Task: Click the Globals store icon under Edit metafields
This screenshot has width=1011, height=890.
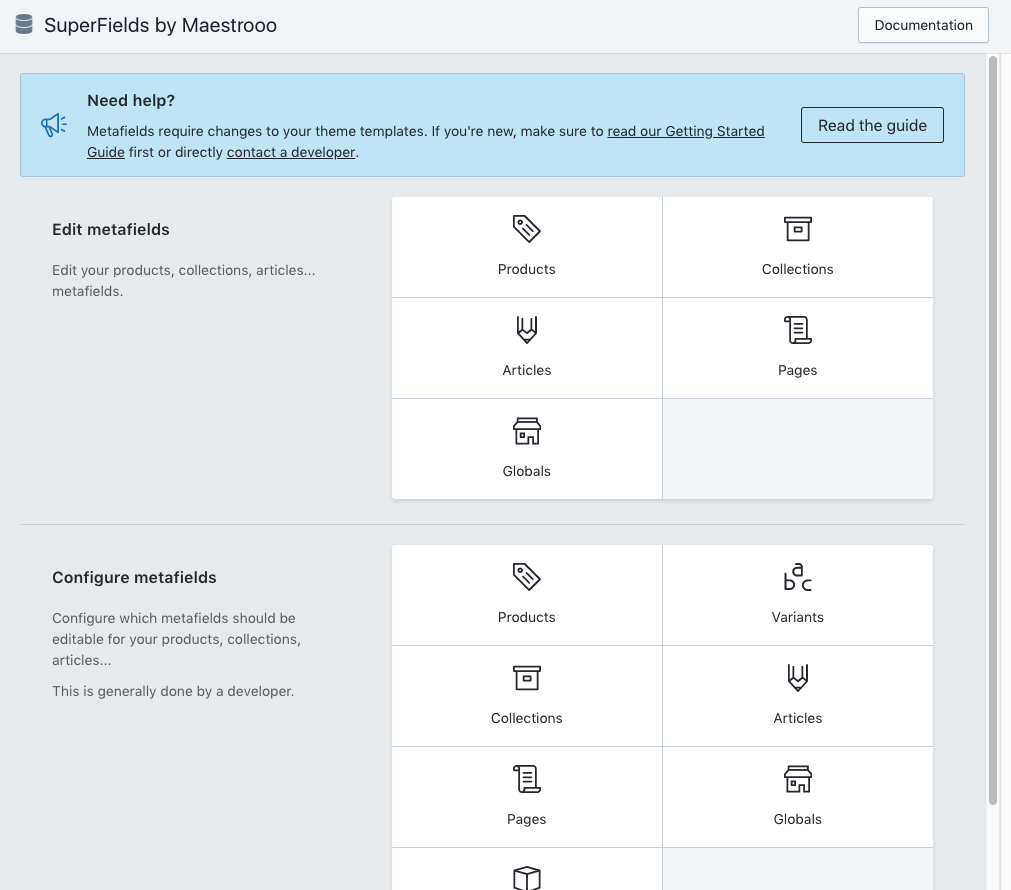Action: point(526,431)
